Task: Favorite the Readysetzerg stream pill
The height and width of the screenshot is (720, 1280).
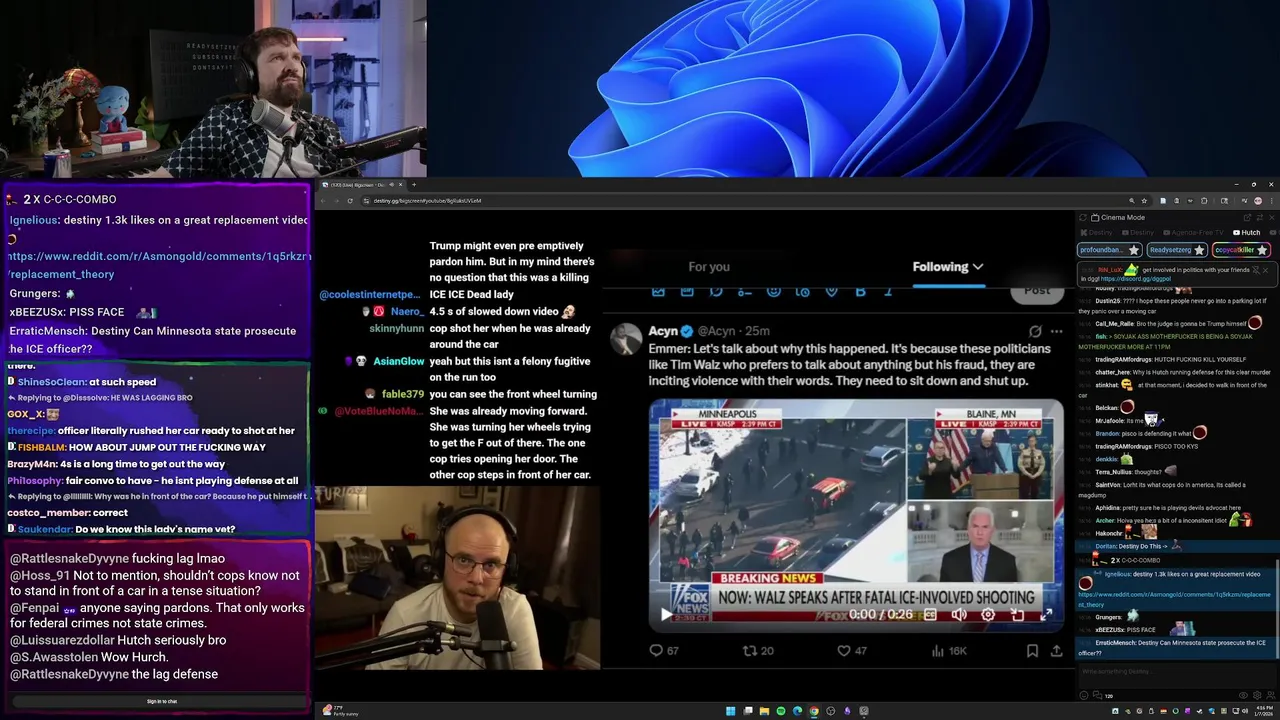Action: (x=1199, y=250)
